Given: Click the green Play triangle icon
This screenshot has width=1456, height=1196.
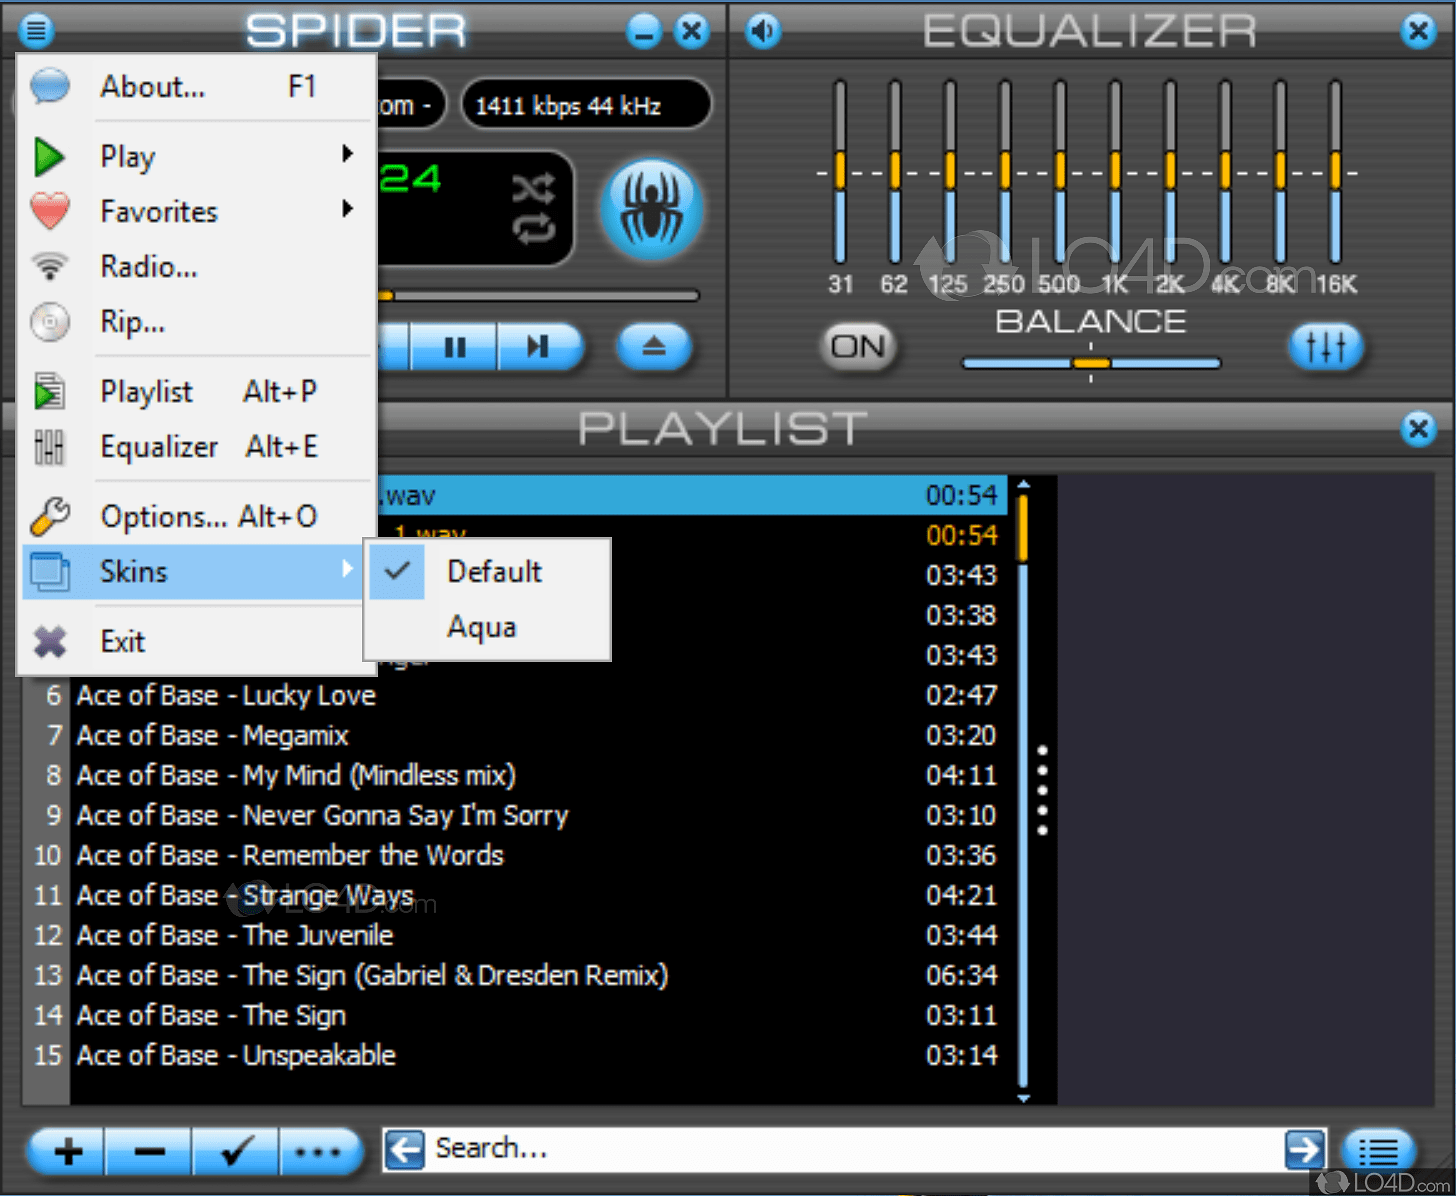Looking at the screenshot, I should click(49, 157).
